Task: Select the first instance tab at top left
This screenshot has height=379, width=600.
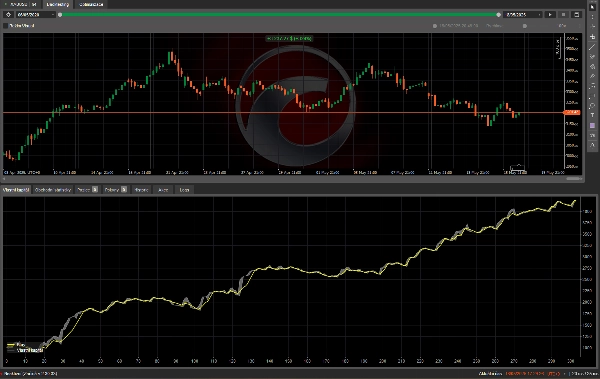Action: click(21, 4)
